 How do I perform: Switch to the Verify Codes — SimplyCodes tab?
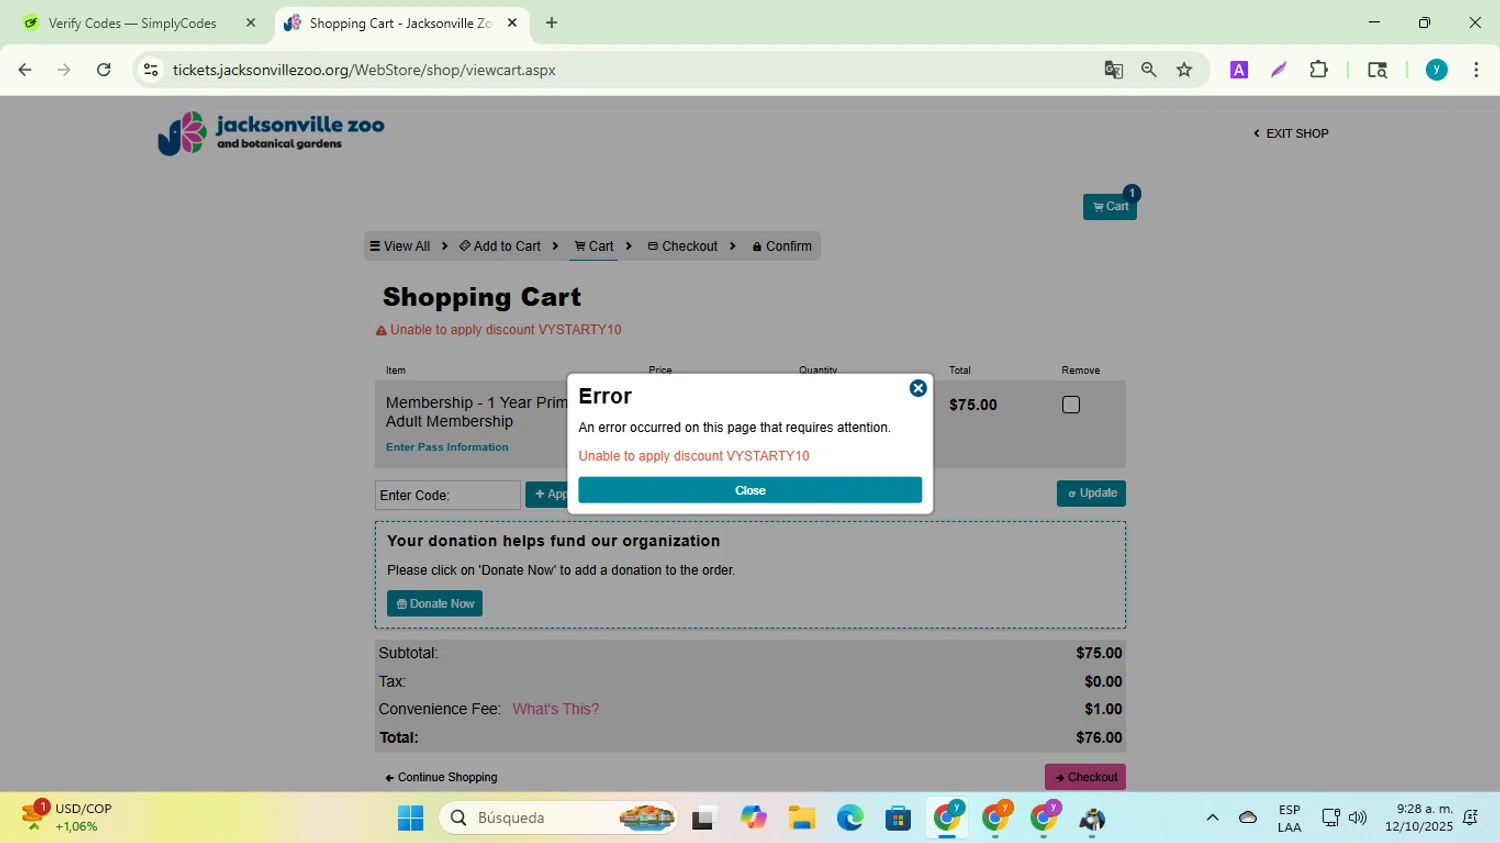click(132, 23)
